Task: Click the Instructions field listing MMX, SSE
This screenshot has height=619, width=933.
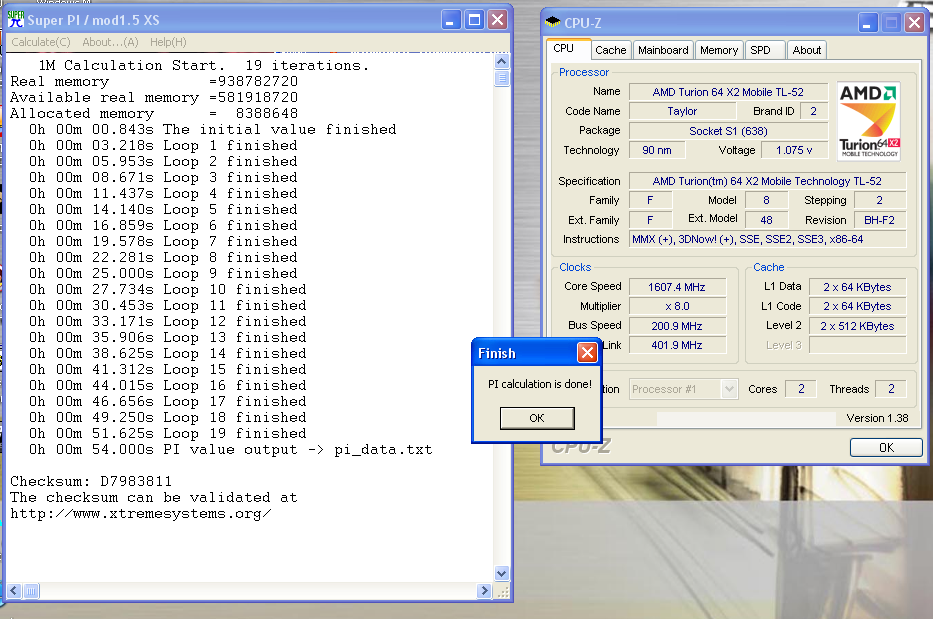Action: pos(768,239)
